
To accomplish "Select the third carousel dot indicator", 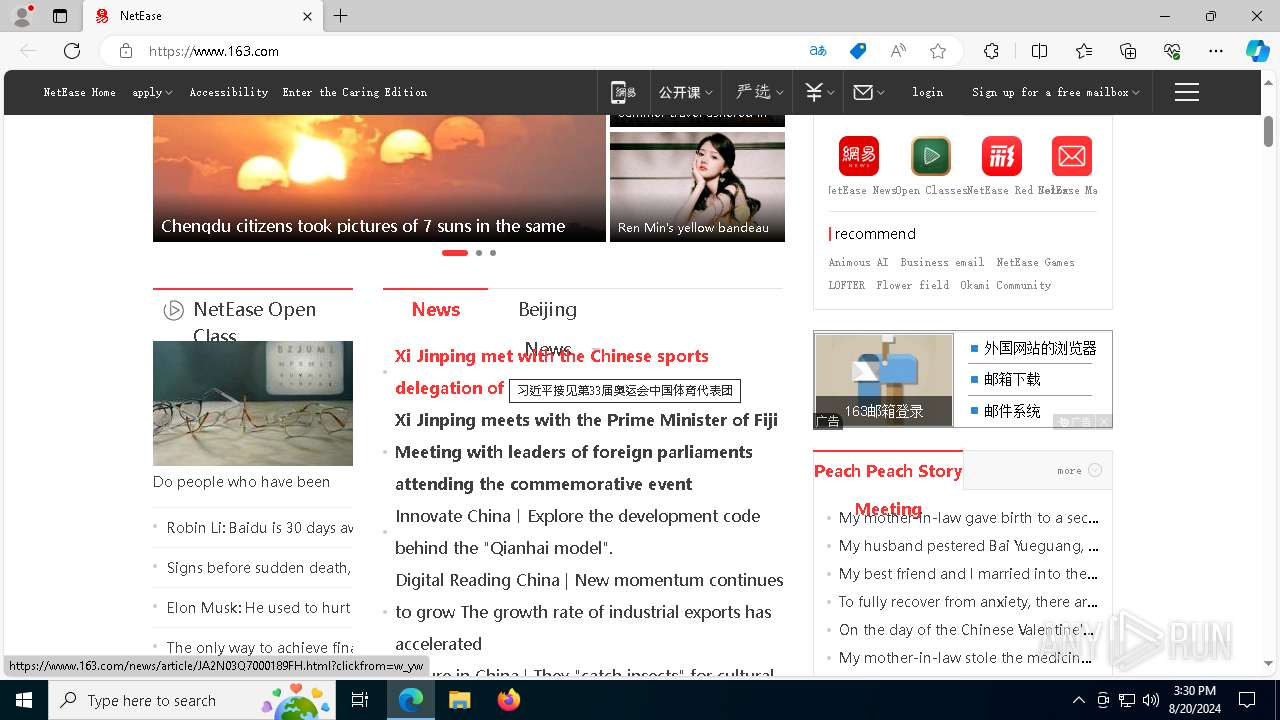I will click(x=493, y=253).
